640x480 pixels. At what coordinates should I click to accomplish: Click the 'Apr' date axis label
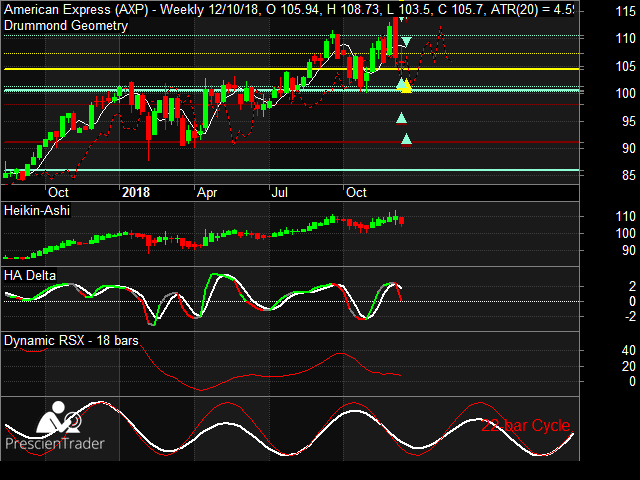tap(207, 192)
